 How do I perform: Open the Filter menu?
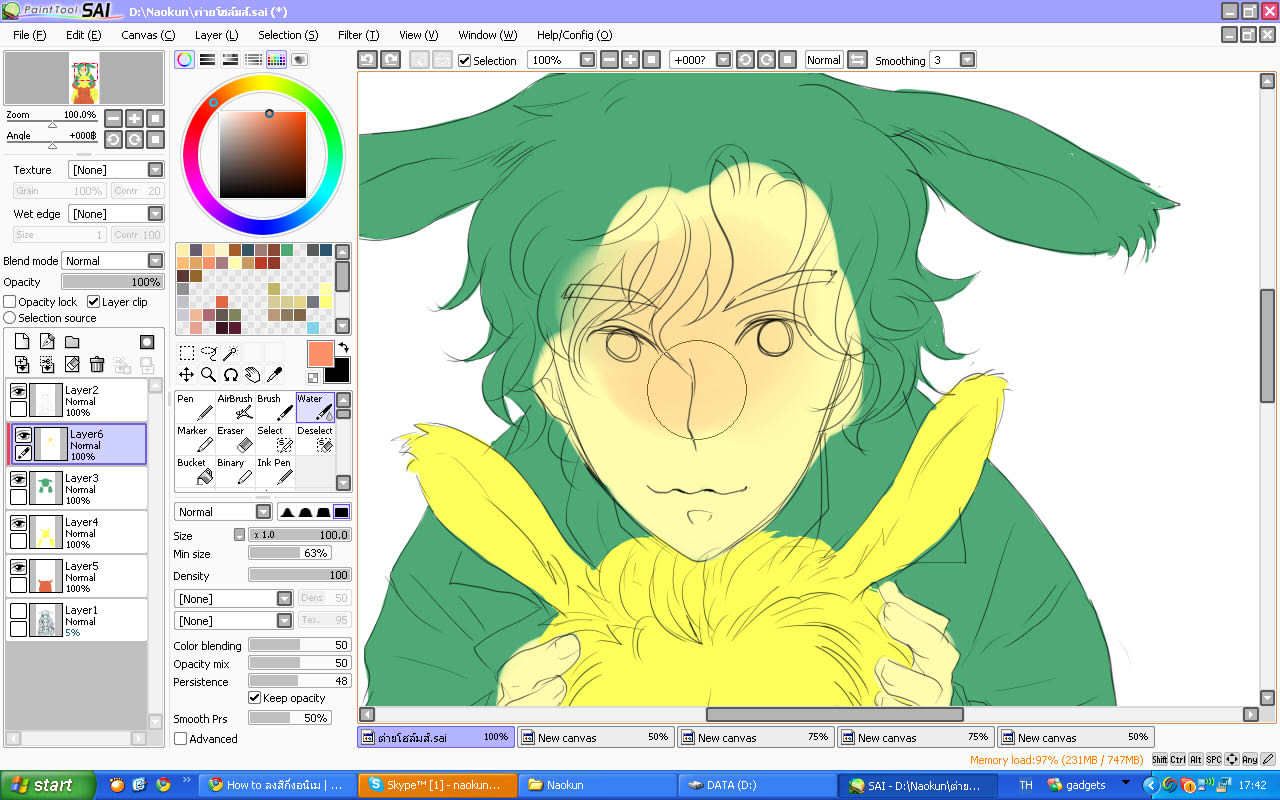click(358, 35)
